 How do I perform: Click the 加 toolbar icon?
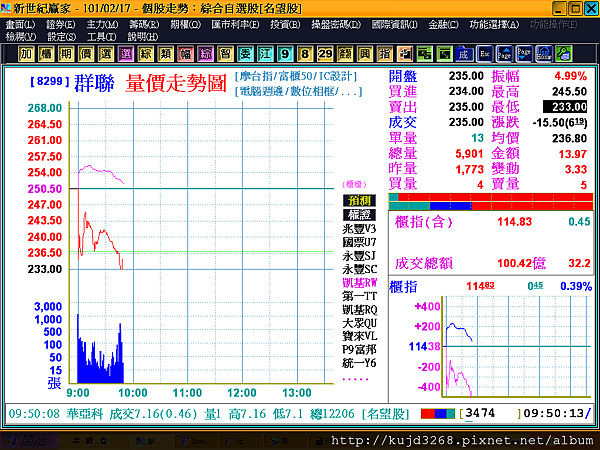(26, 54)
